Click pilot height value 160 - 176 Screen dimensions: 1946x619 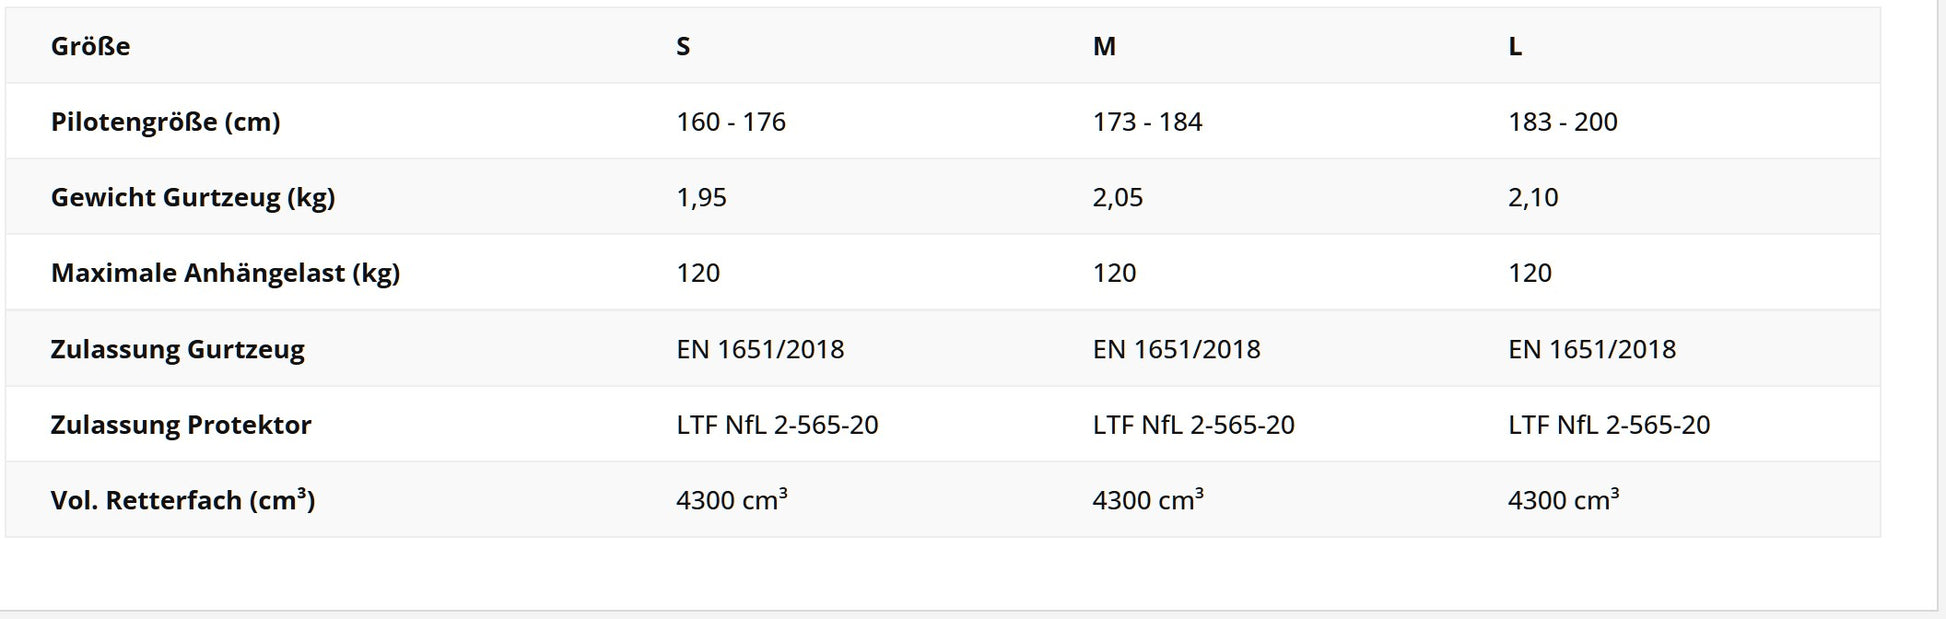coord(731,122)
